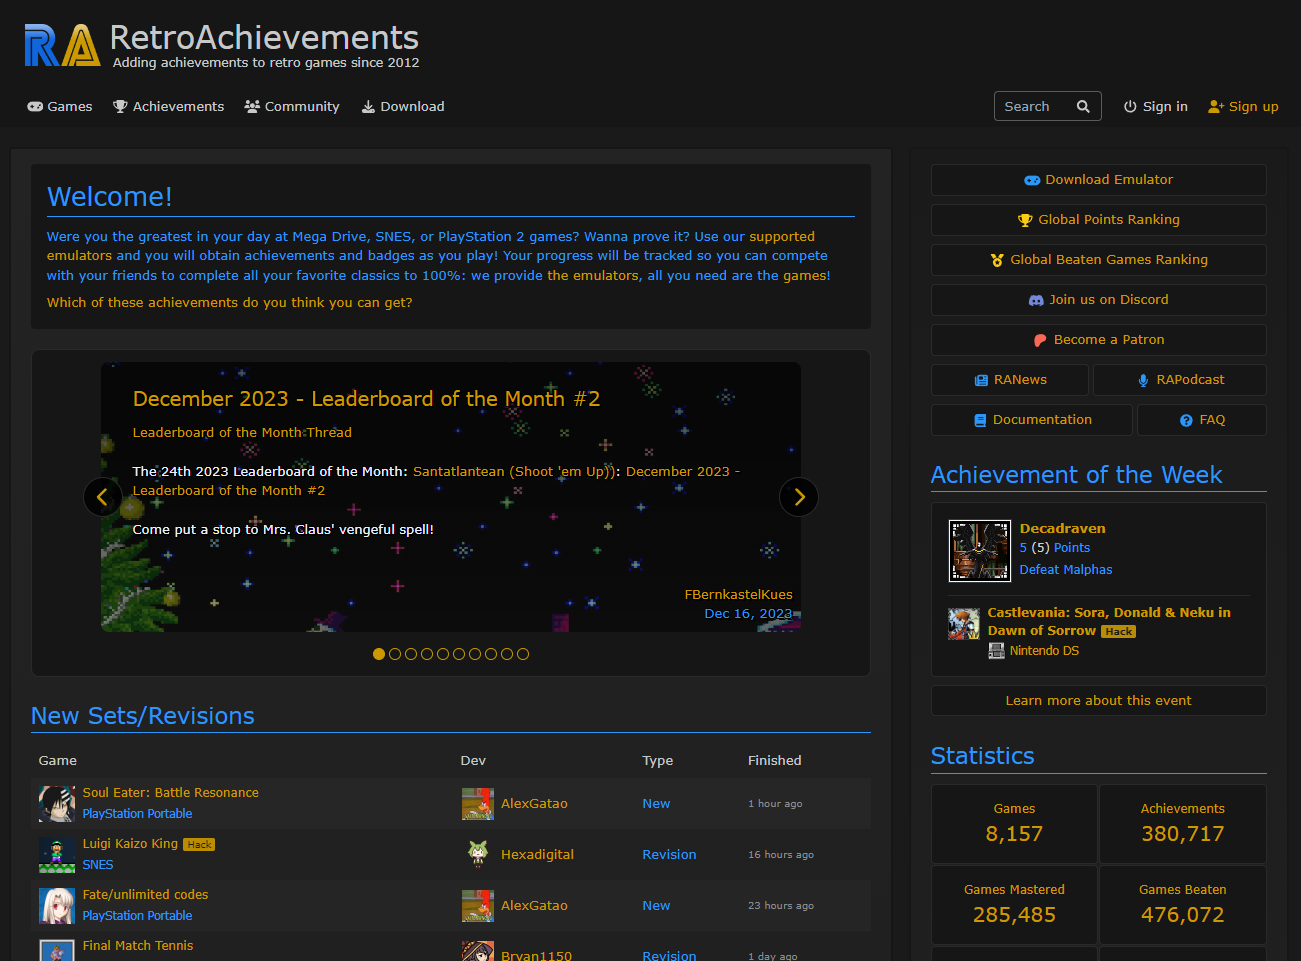Viewport: 1301px width, 961px height.
Task: Click the Nintendo DS console icon
Action: point(996,651)
